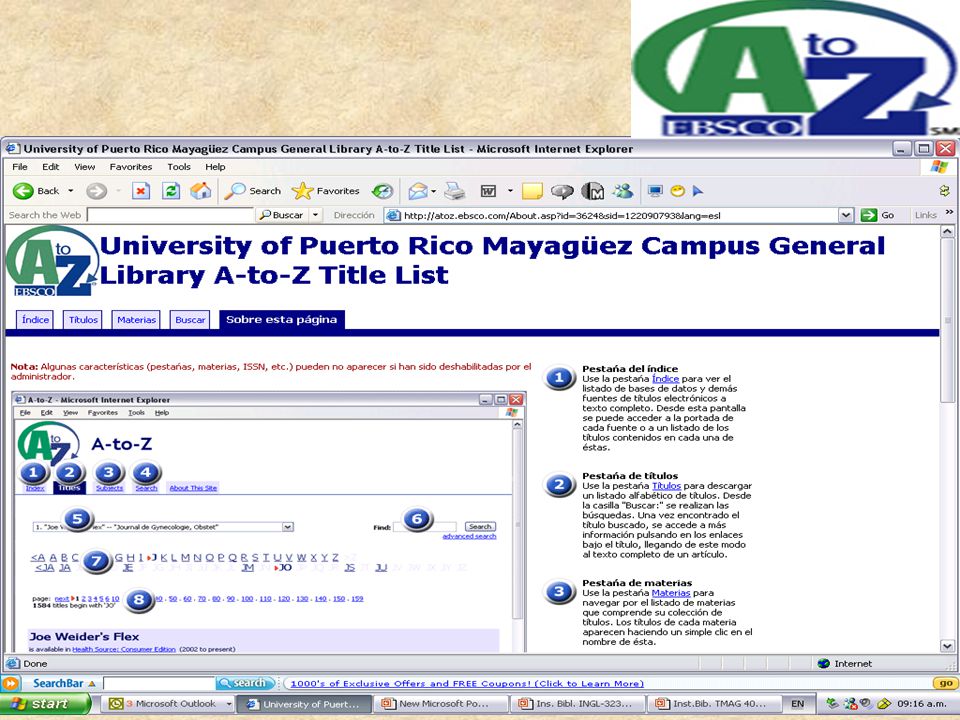This screenshot has width=960, height=720.
Task: Focus the Search the Web input field
Action: click(171, 215)
